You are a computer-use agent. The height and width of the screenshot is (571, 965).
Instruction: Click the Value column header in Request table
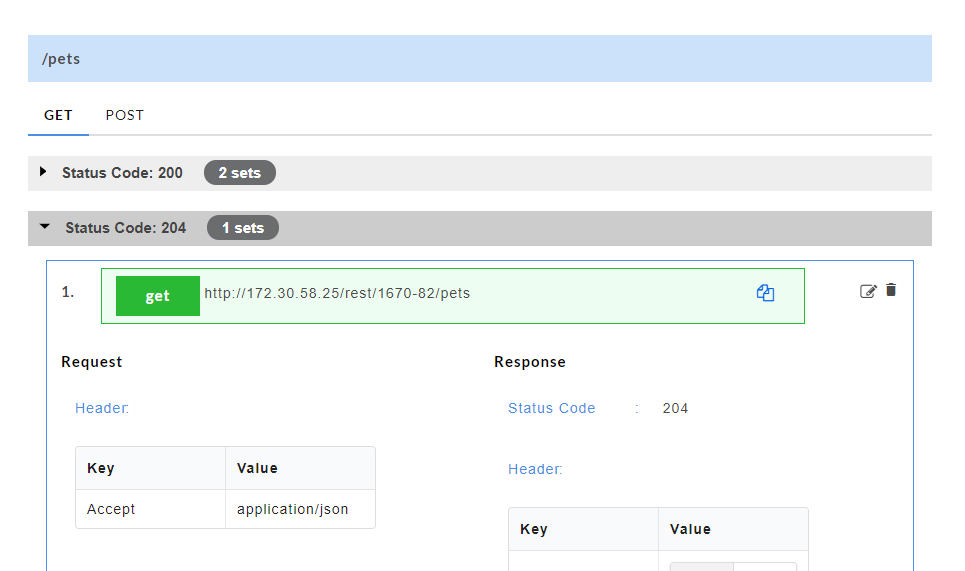point(300,468)
